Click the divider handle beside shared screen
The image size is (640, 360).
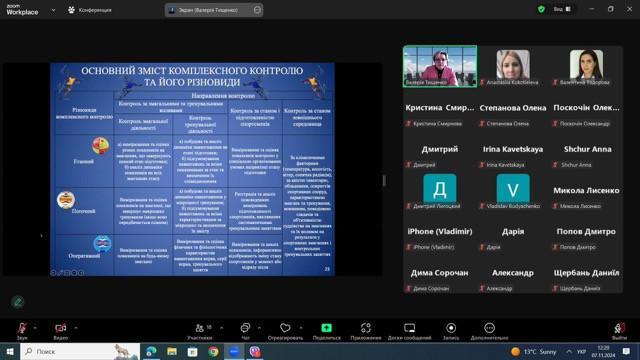(x=384, y=180)
